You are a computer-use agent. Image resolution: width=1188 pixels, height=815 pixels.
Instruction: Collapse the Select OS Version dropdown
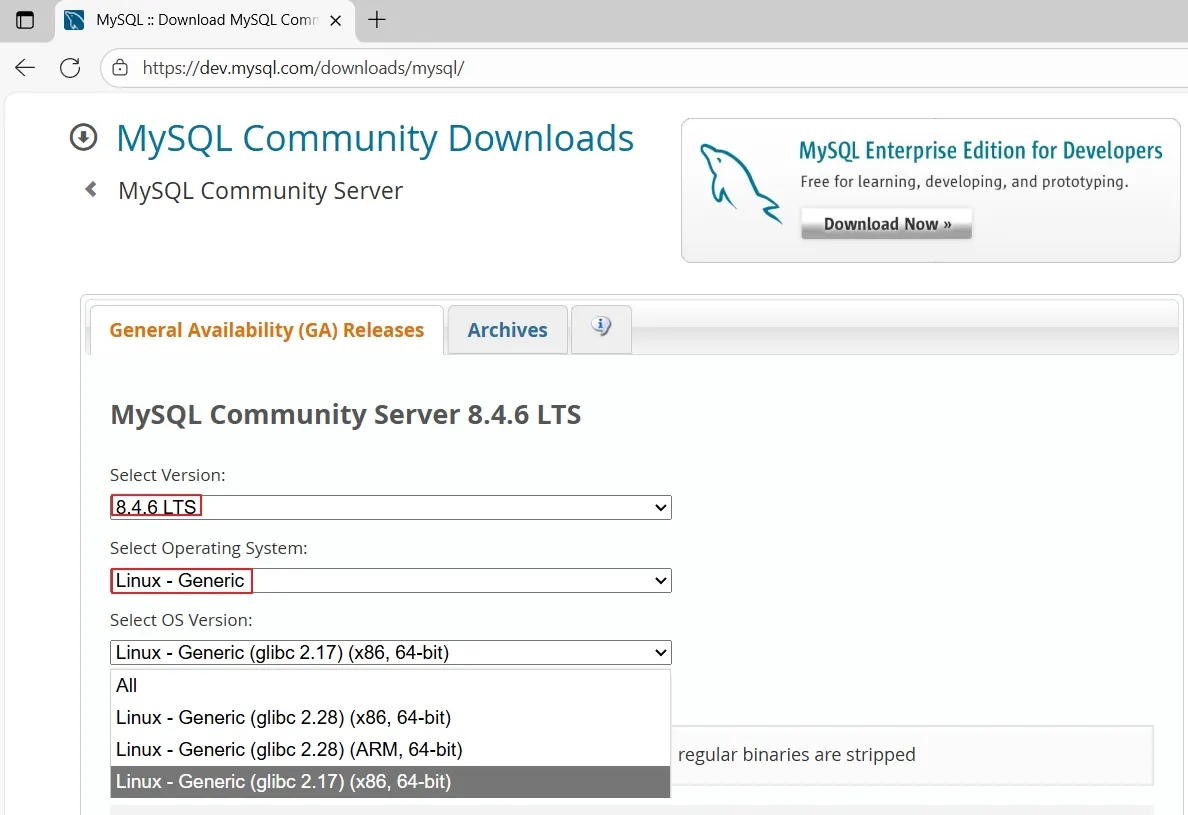tap(391, 653)
